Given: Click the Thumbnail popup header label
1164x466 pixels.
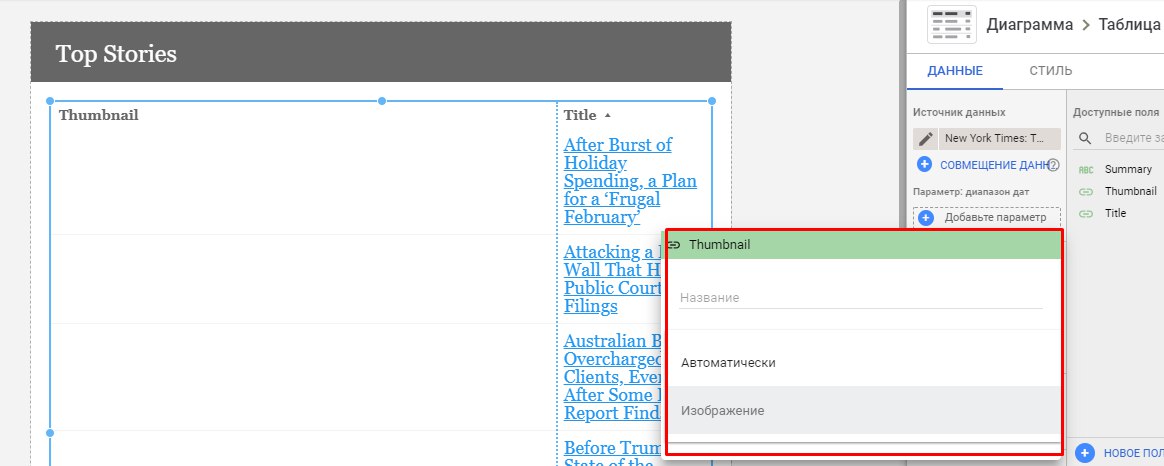Looking at the screenshot, I should pos(719,244).
